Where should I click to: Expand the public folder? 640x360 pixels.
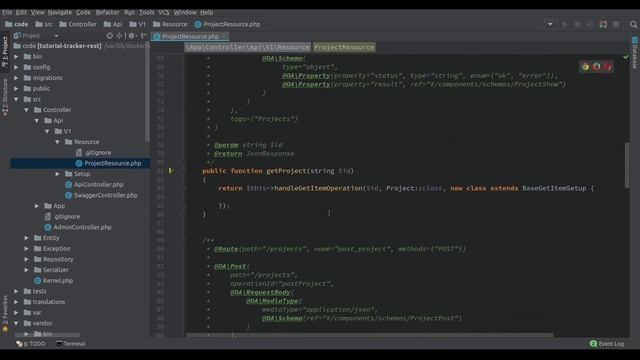pyautogui.click(x=16, y=88)
